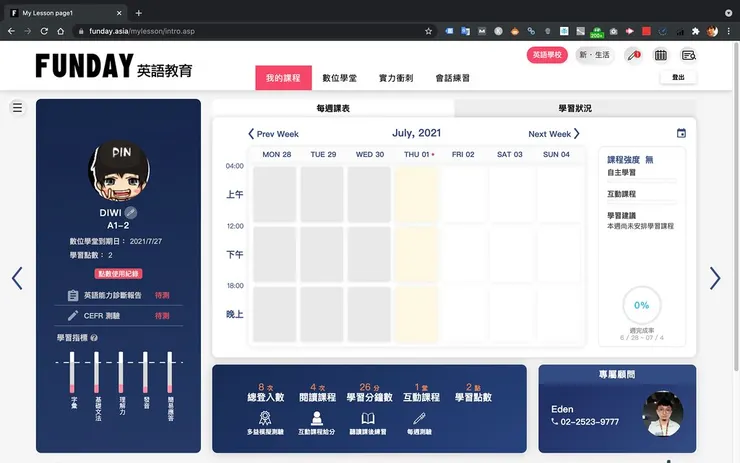Click the 英語學校 pill button
The image size is (740, 463).
(x=547, y=55)
